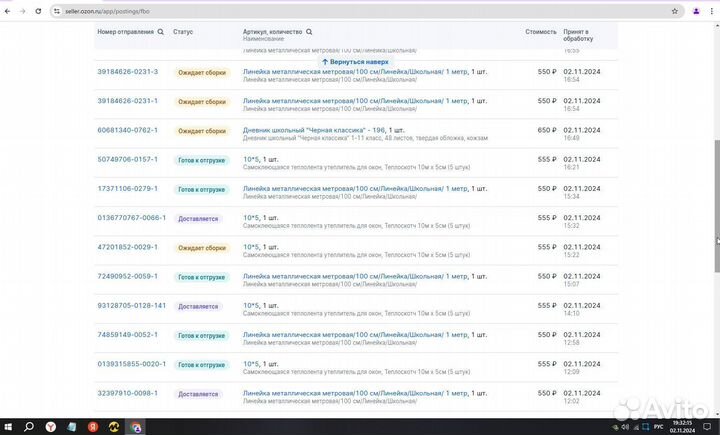Image resolution: width=720 pixels, height=435 pixels.
Task: Click search icon next to Артикул, количество
Action: pos(309,32)
